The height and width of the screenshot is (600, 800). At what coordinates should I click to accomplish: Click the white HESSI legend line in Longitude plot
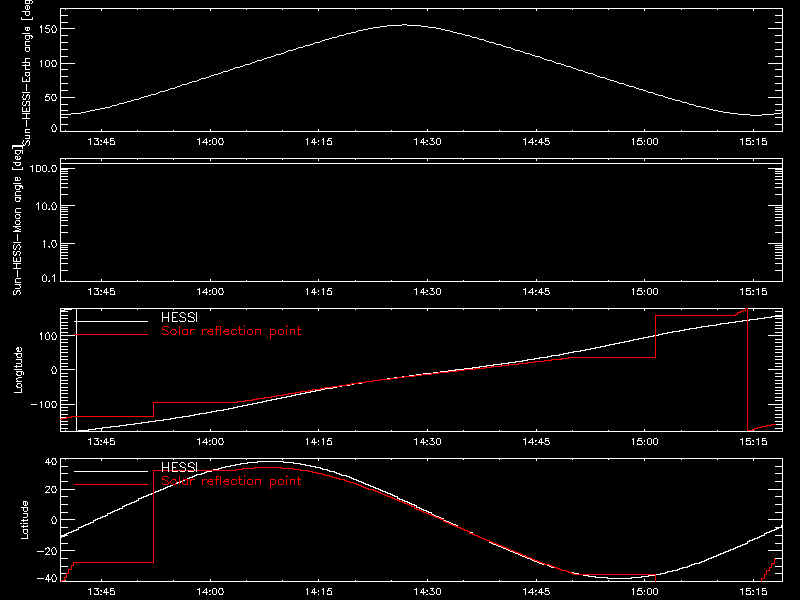(x=111, y=321)
